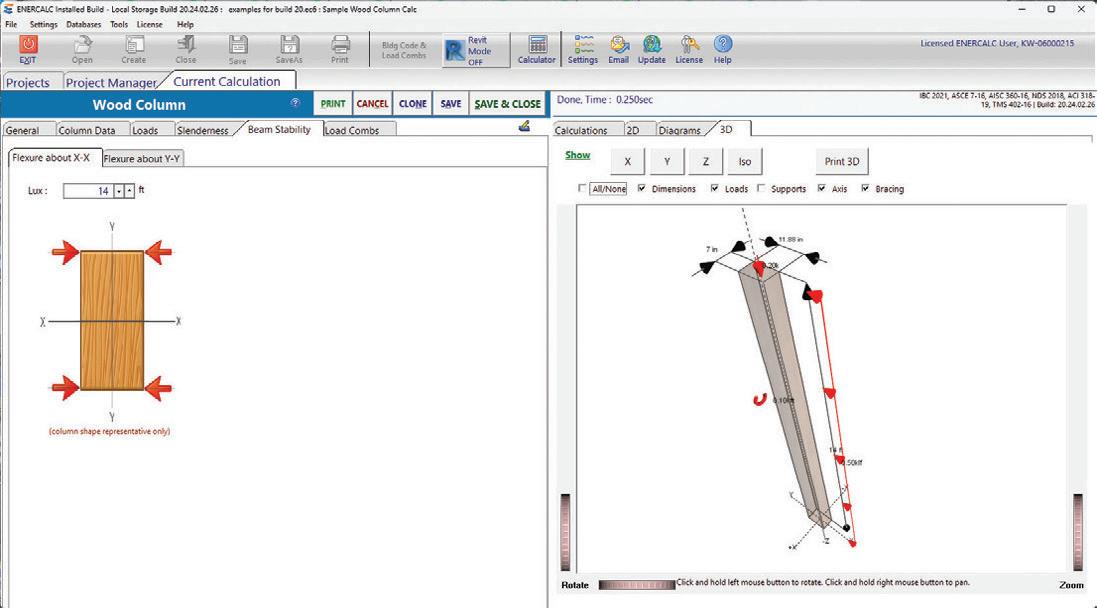
Task: Open the Slenderness tab
Action: click(202, 130)
